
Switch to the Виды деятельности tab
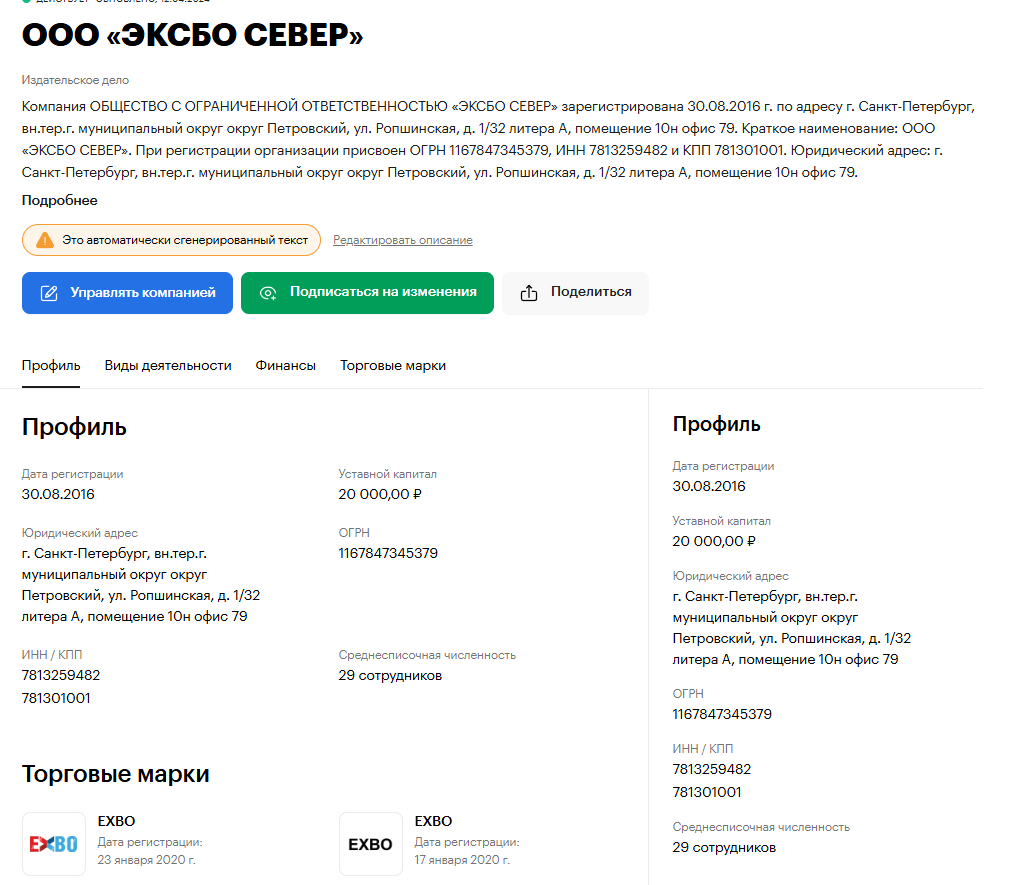tap(168, 366)
